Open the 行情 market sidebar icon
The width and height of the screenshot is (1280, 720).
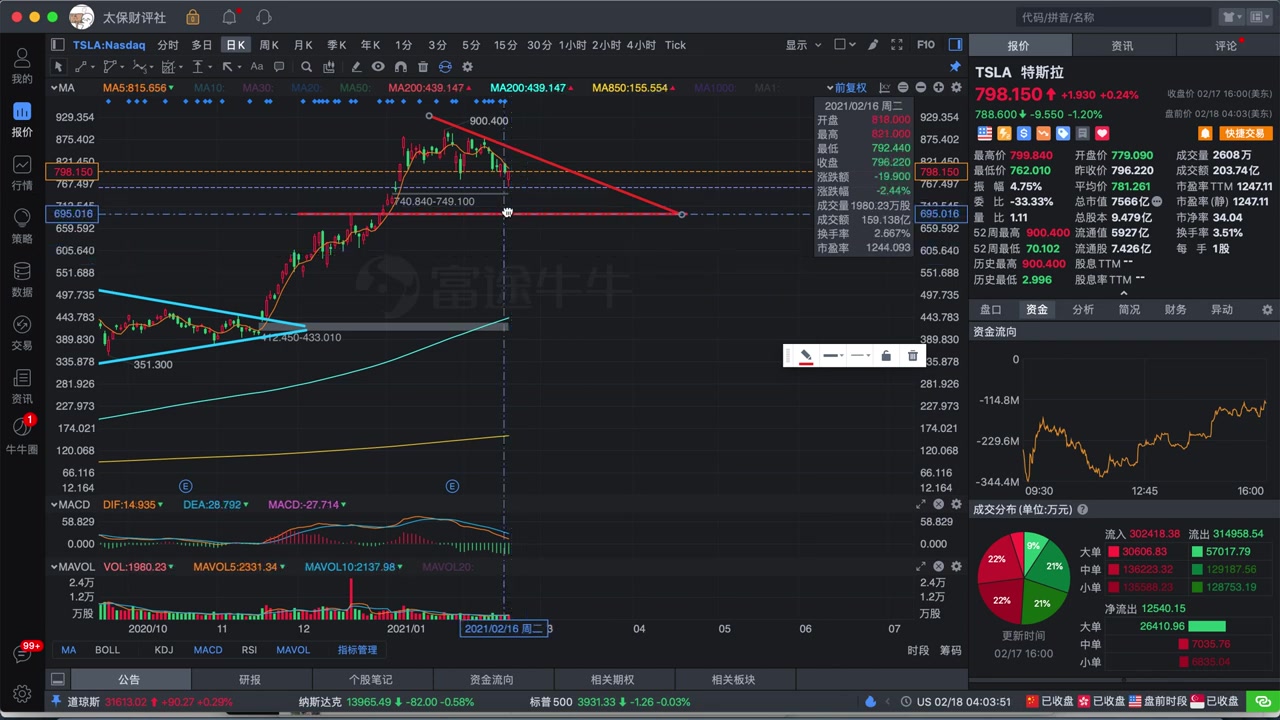[21, 172]
